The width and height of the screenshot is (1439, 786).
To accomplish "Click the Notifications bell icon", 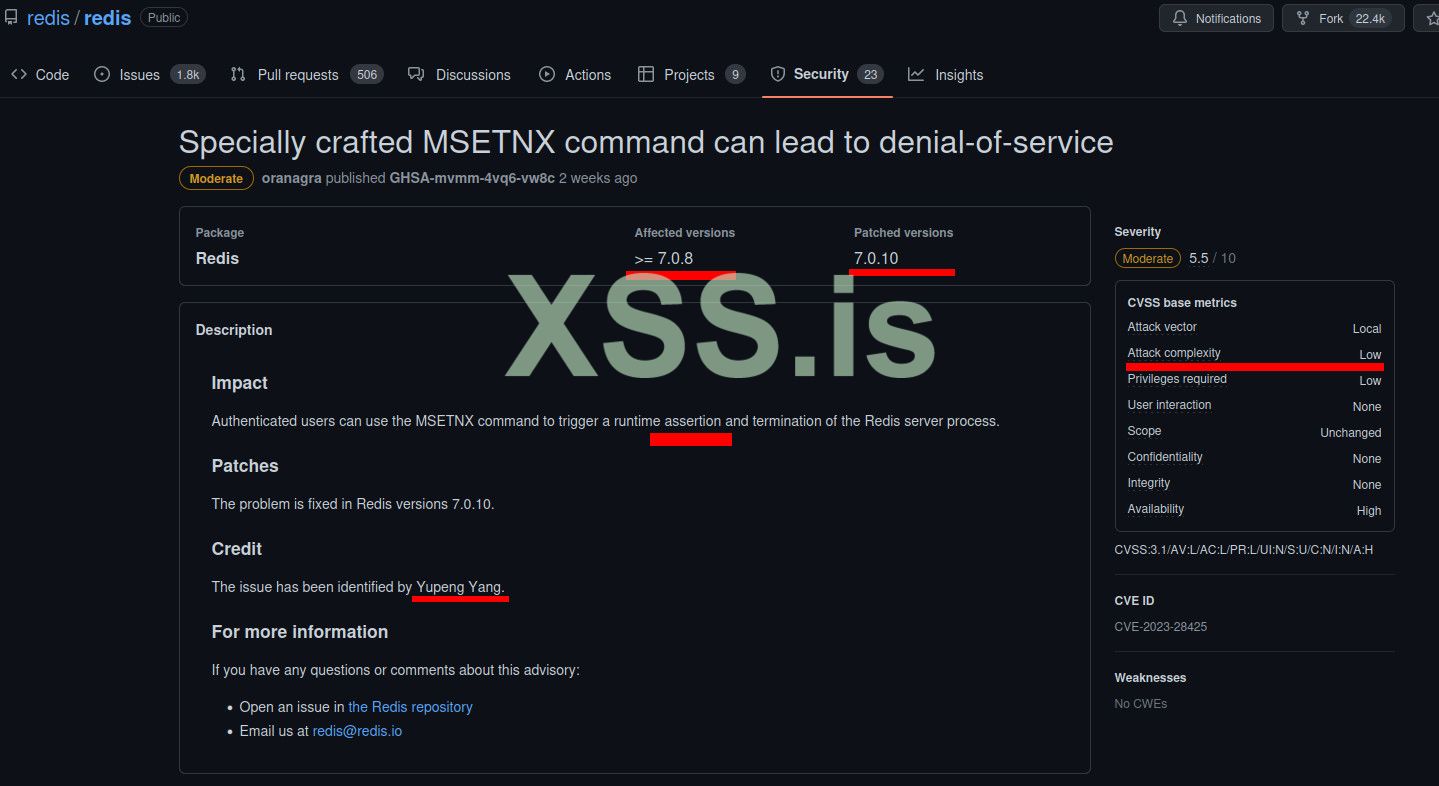I will pos(1180,19).
